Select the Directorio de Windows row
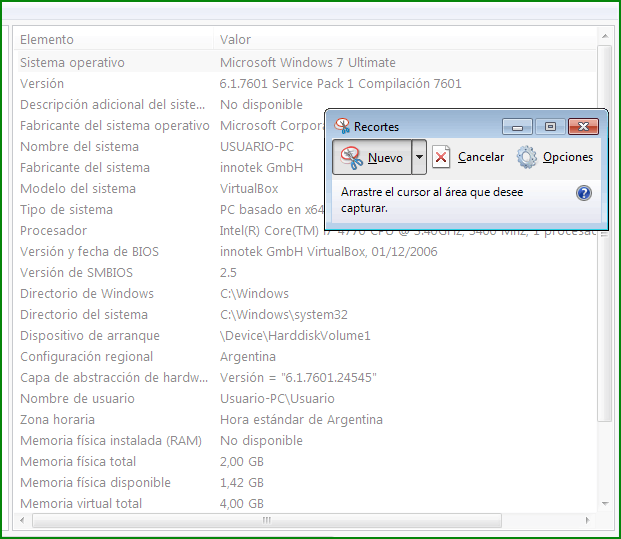This screenshot has height=539, width=621. [x=305, y=293]
